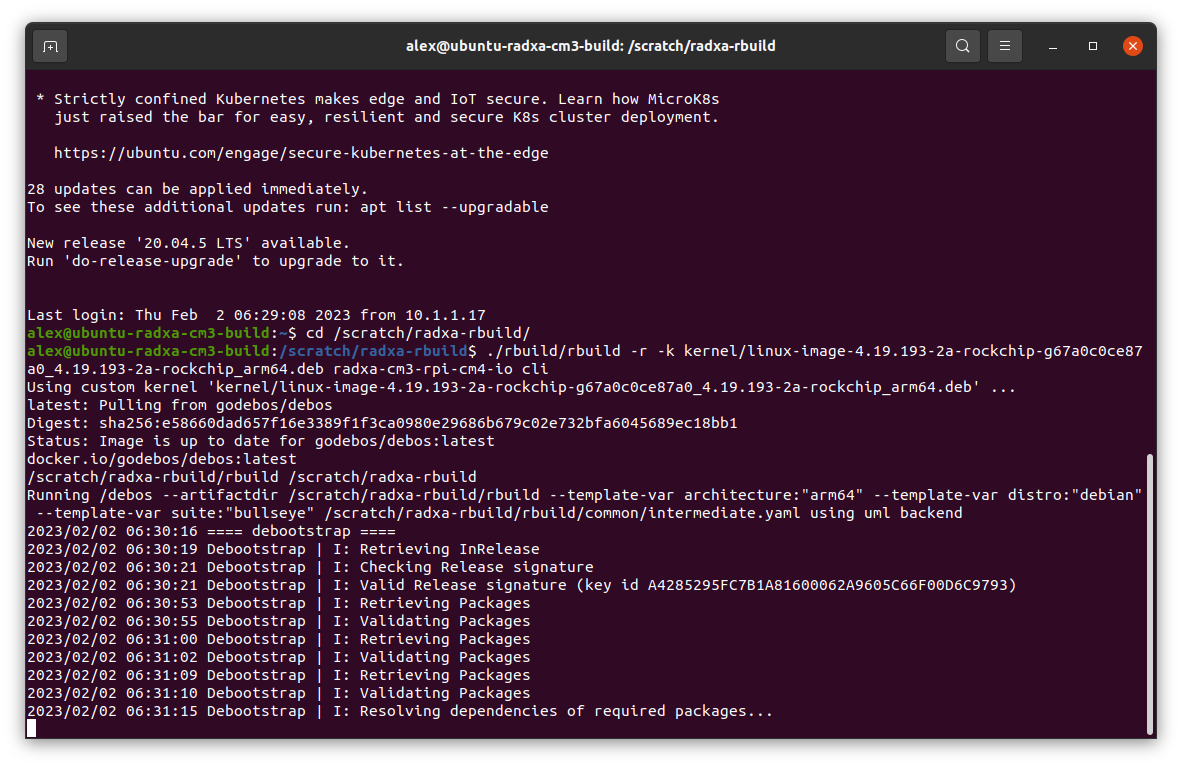Screen dimensions: 1182x767
Task: Click the sha256 digest hash
Action: pos(418,423)
